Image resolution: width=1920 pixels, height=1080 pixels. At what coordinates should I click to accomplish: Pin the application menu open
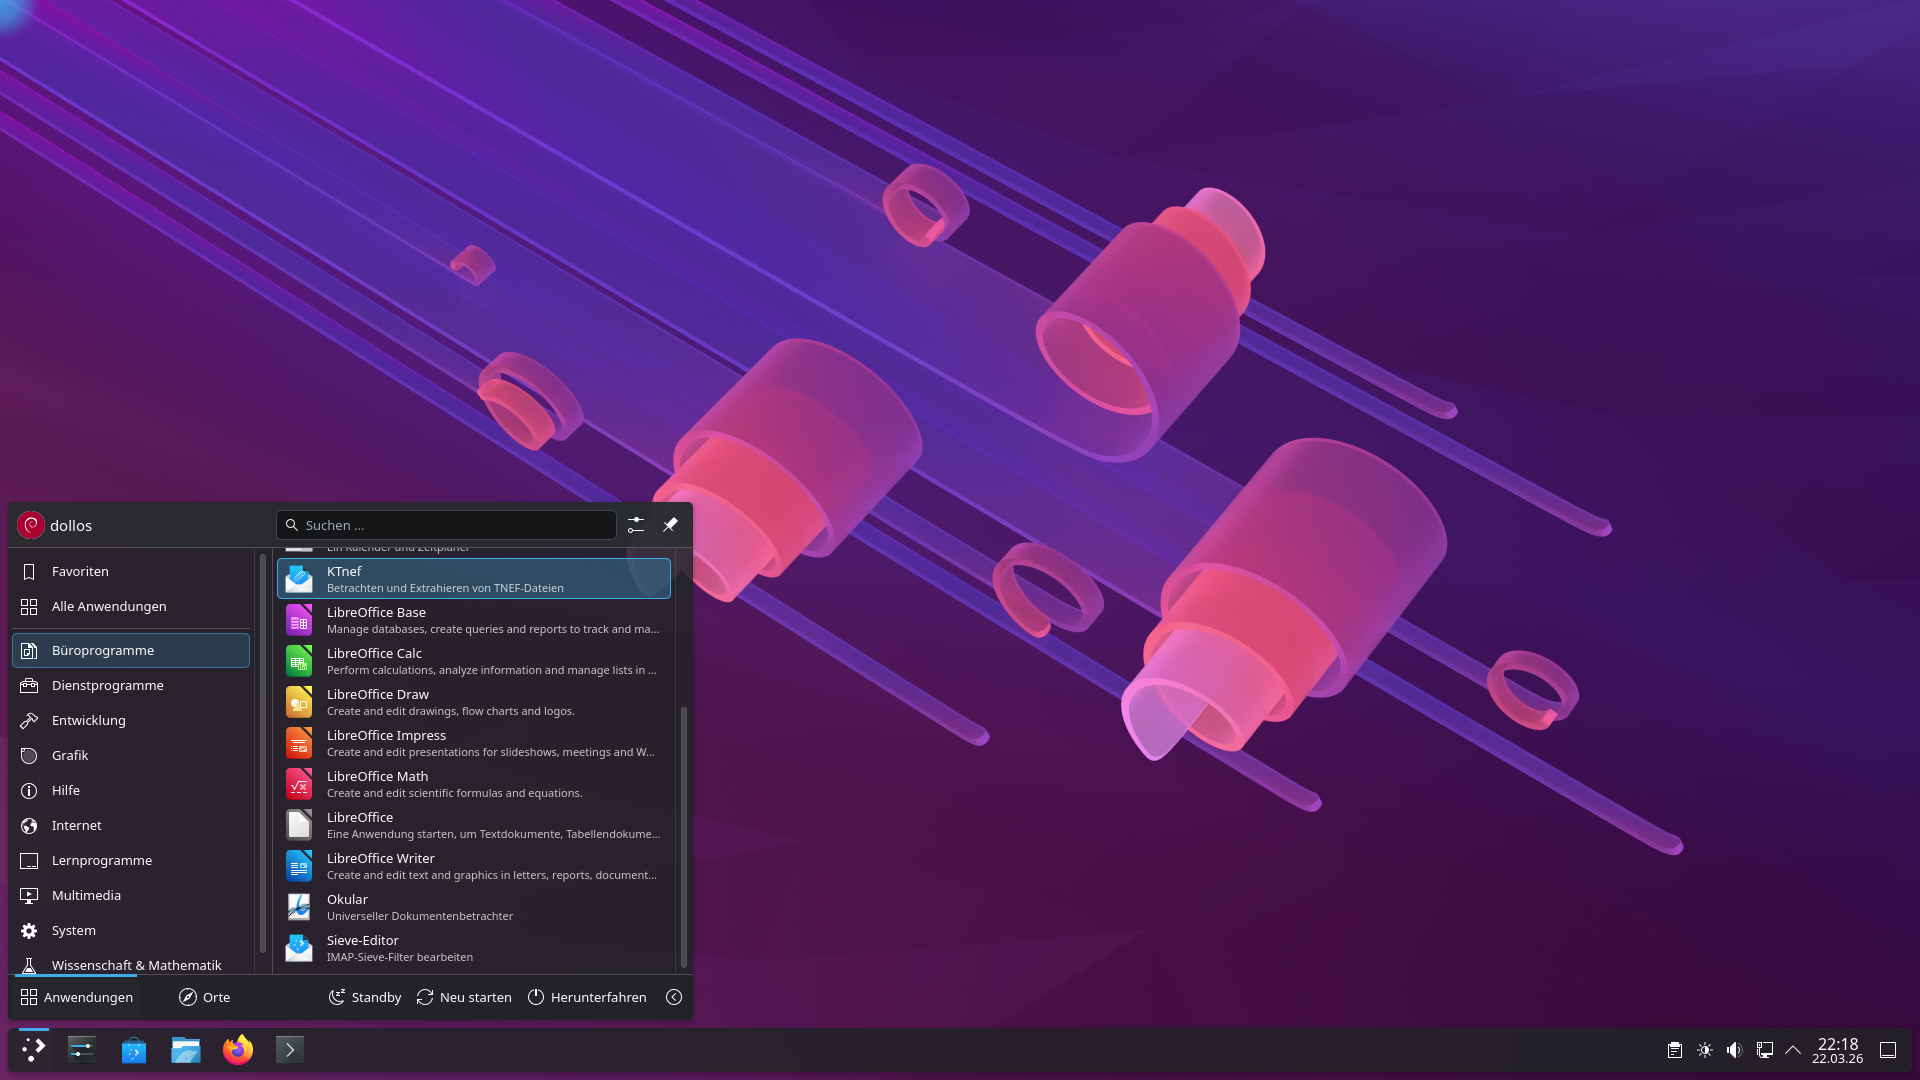point(670,525)
